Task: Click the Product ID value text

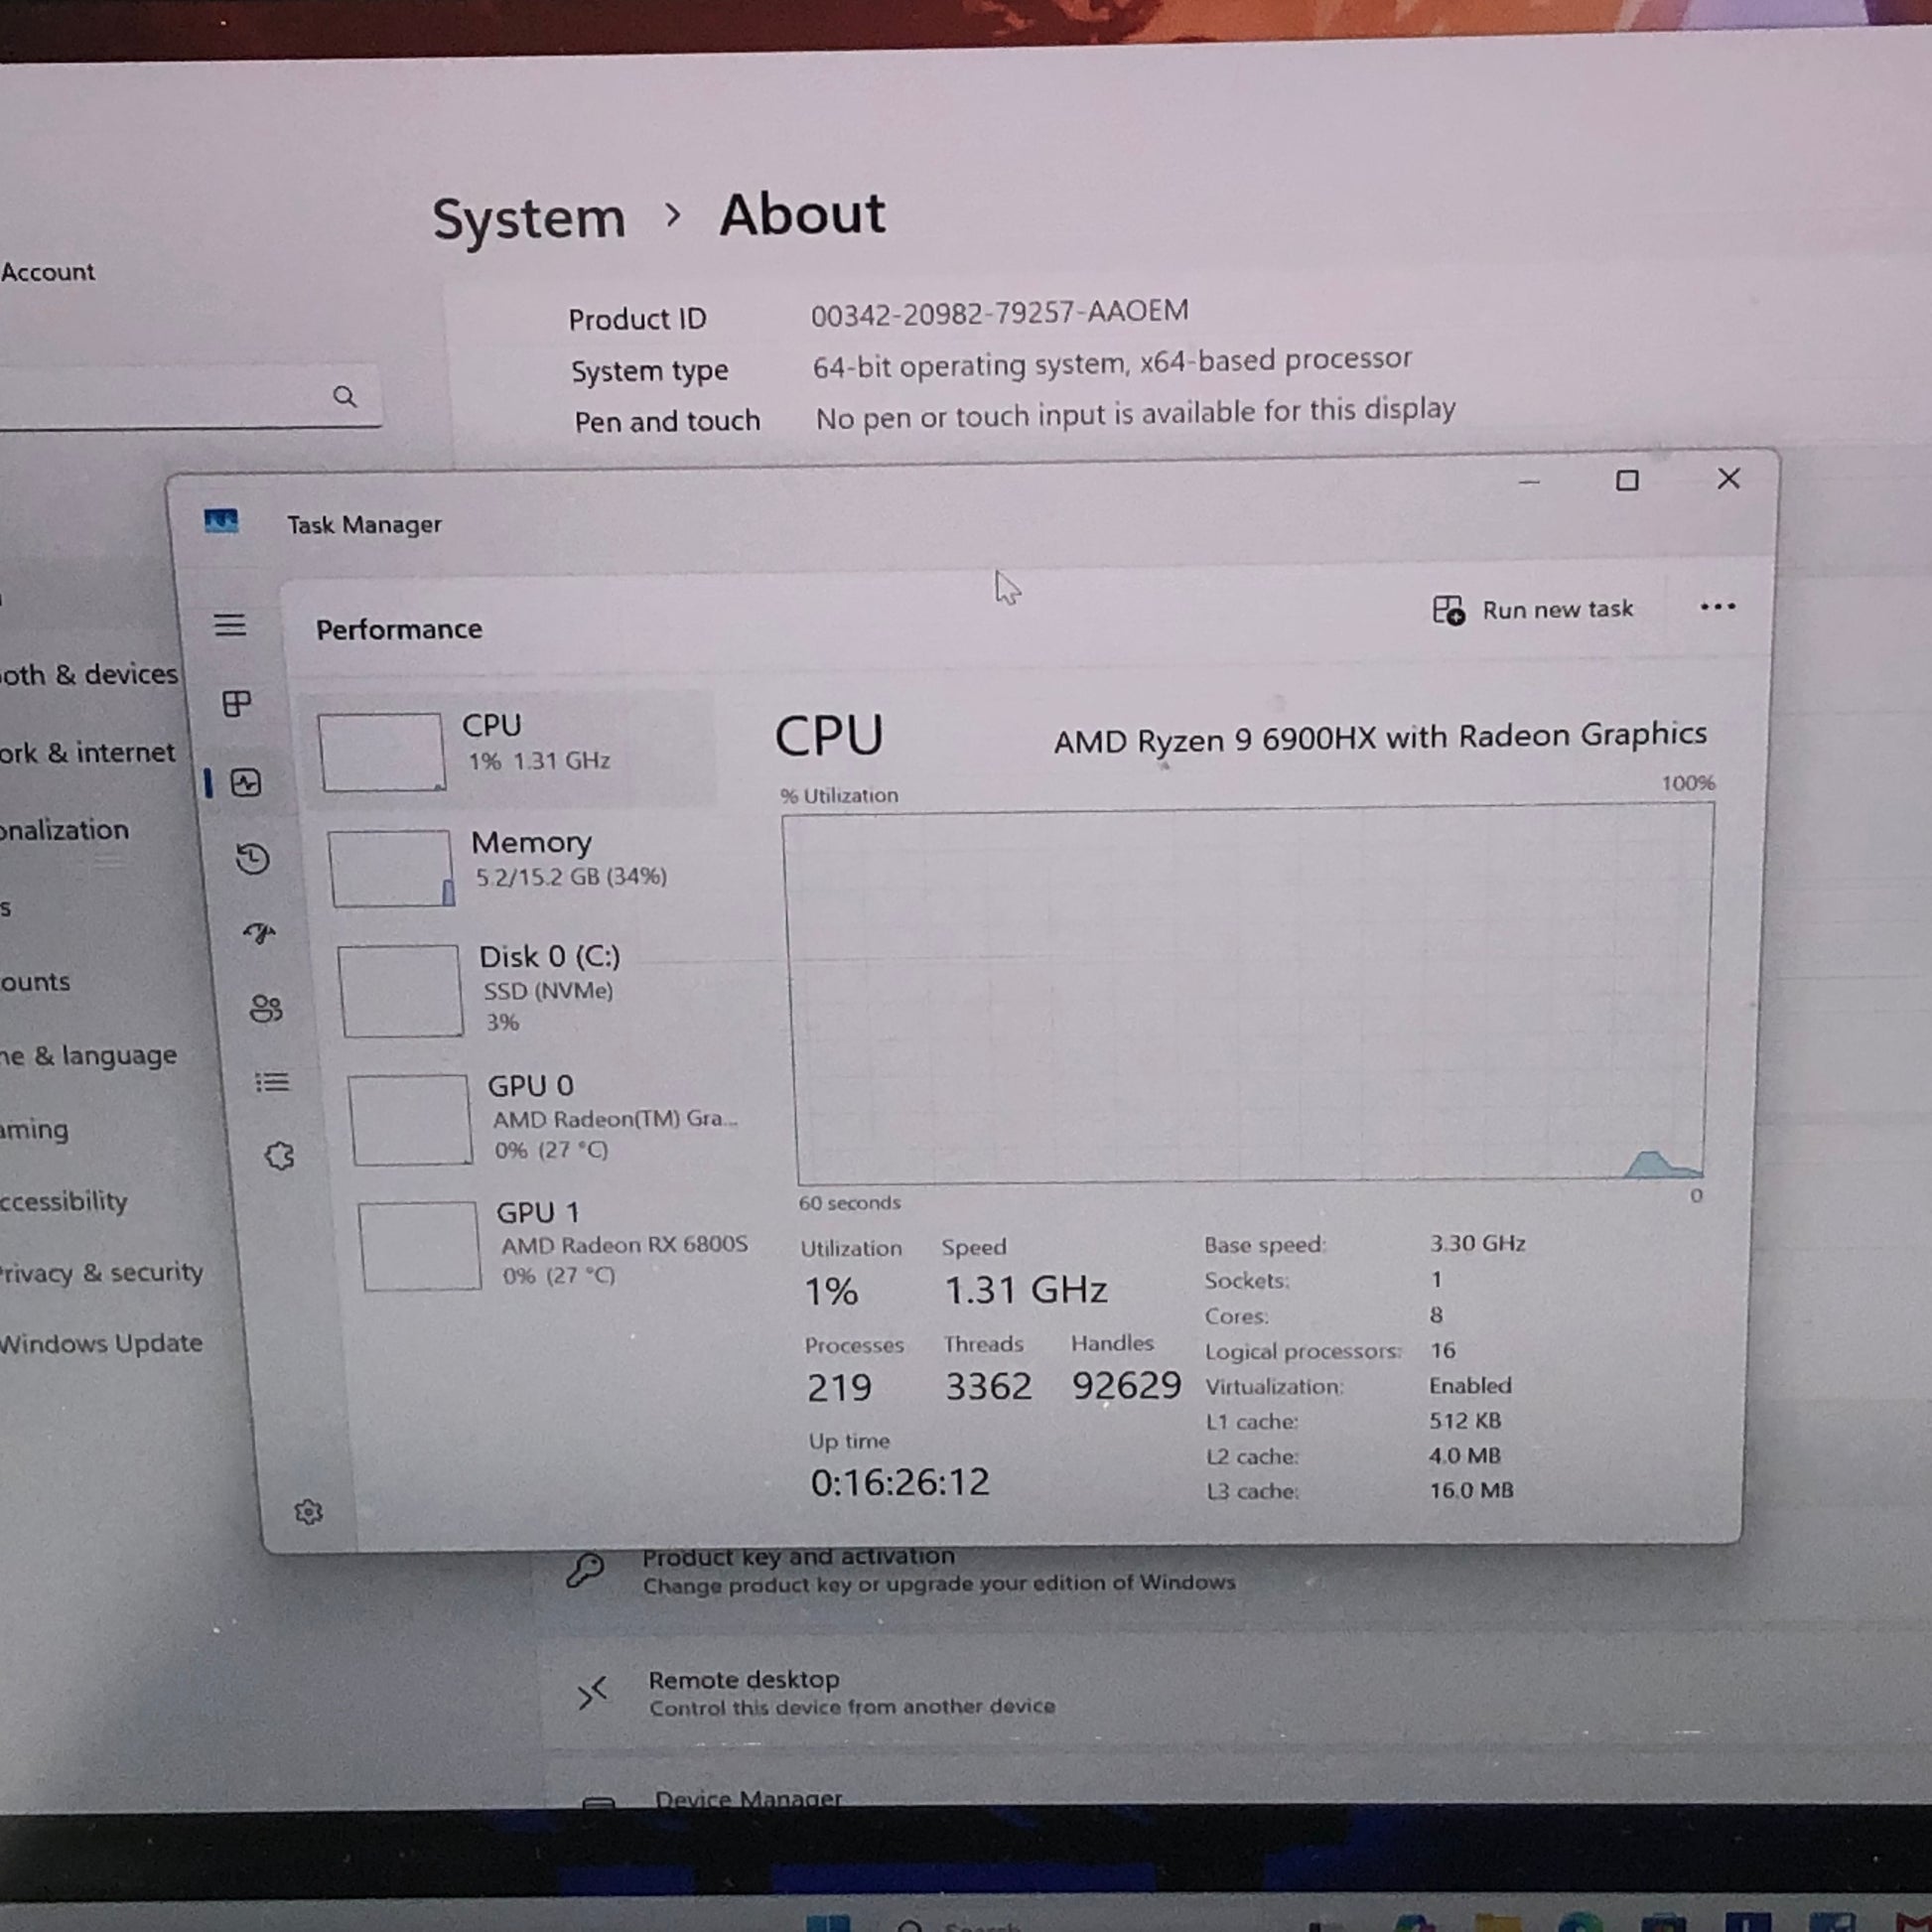Action: (x=999, y=313)
